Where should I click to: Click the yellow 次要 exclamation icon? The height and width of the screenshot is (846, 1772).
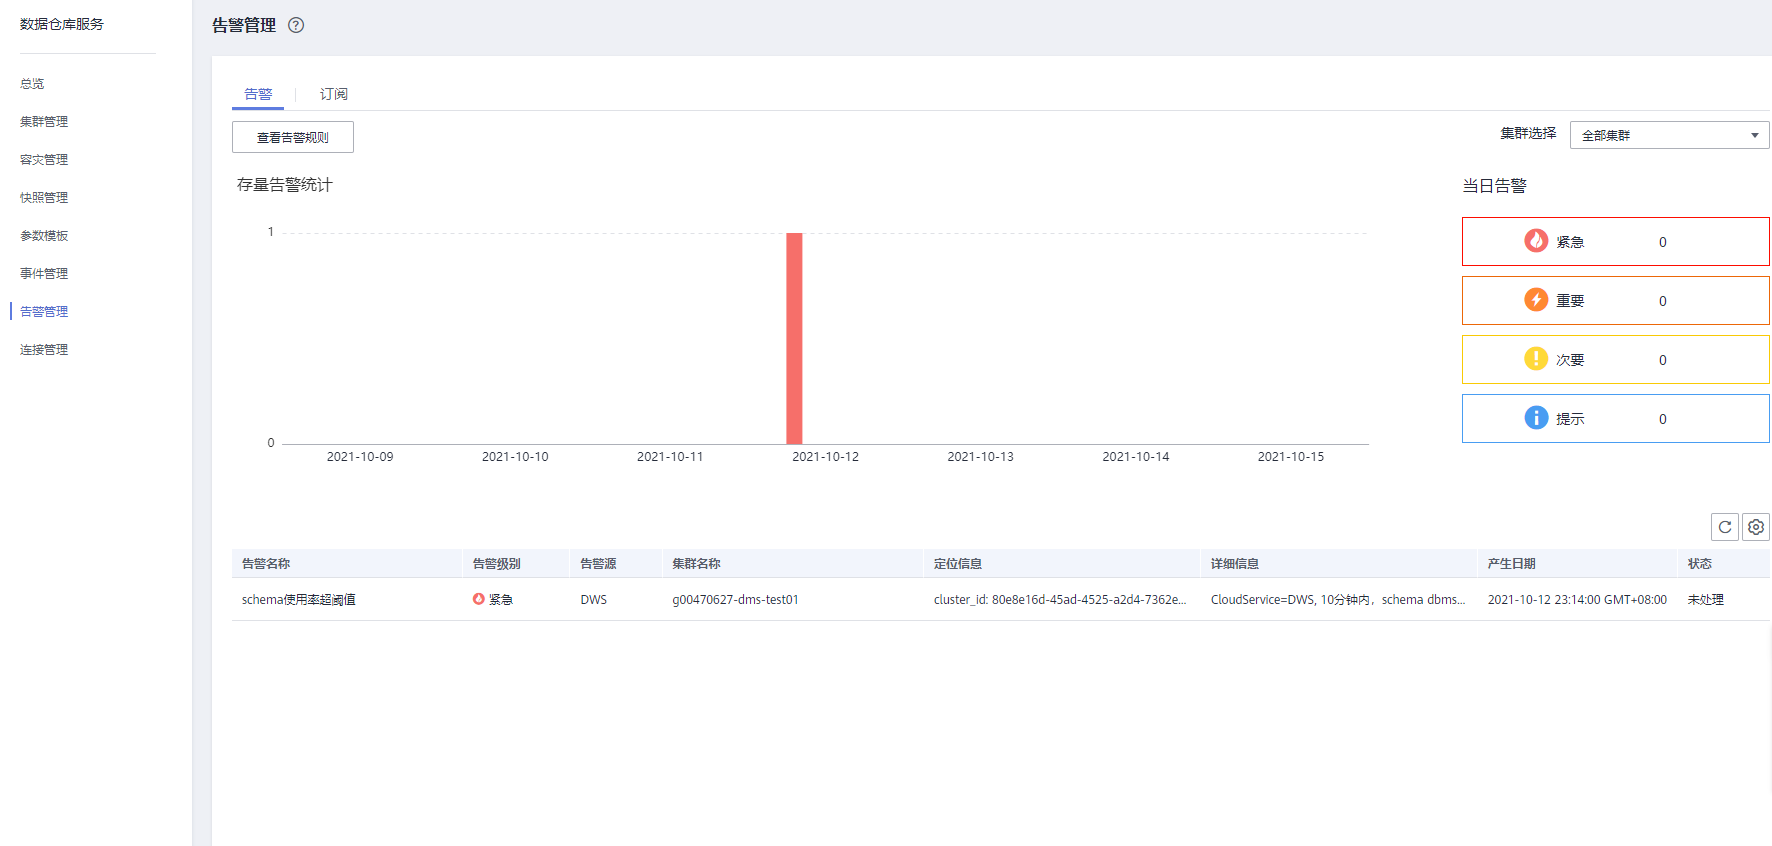[1536, 359]
